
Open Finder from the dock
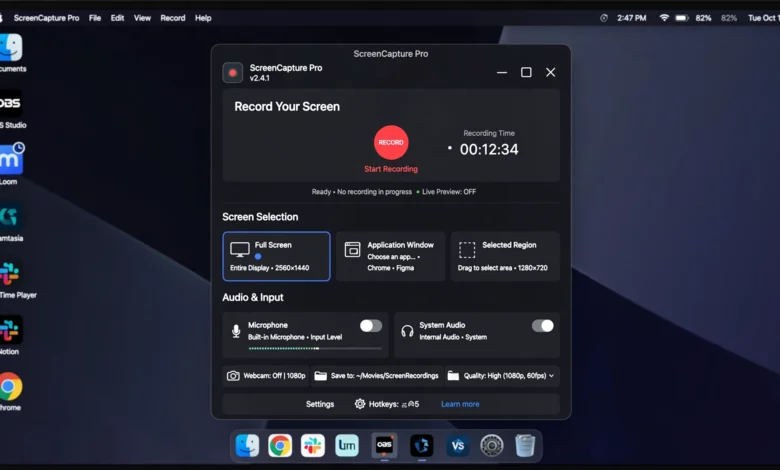[x=247, y=445]
